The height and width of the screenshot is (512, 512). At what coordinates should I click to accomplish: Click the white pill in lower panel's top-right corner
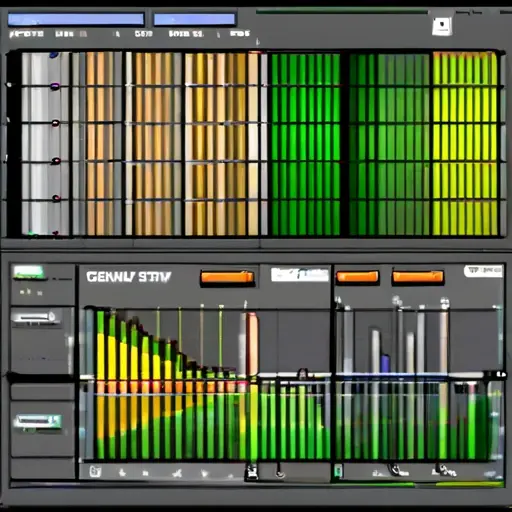pos(483,271)
